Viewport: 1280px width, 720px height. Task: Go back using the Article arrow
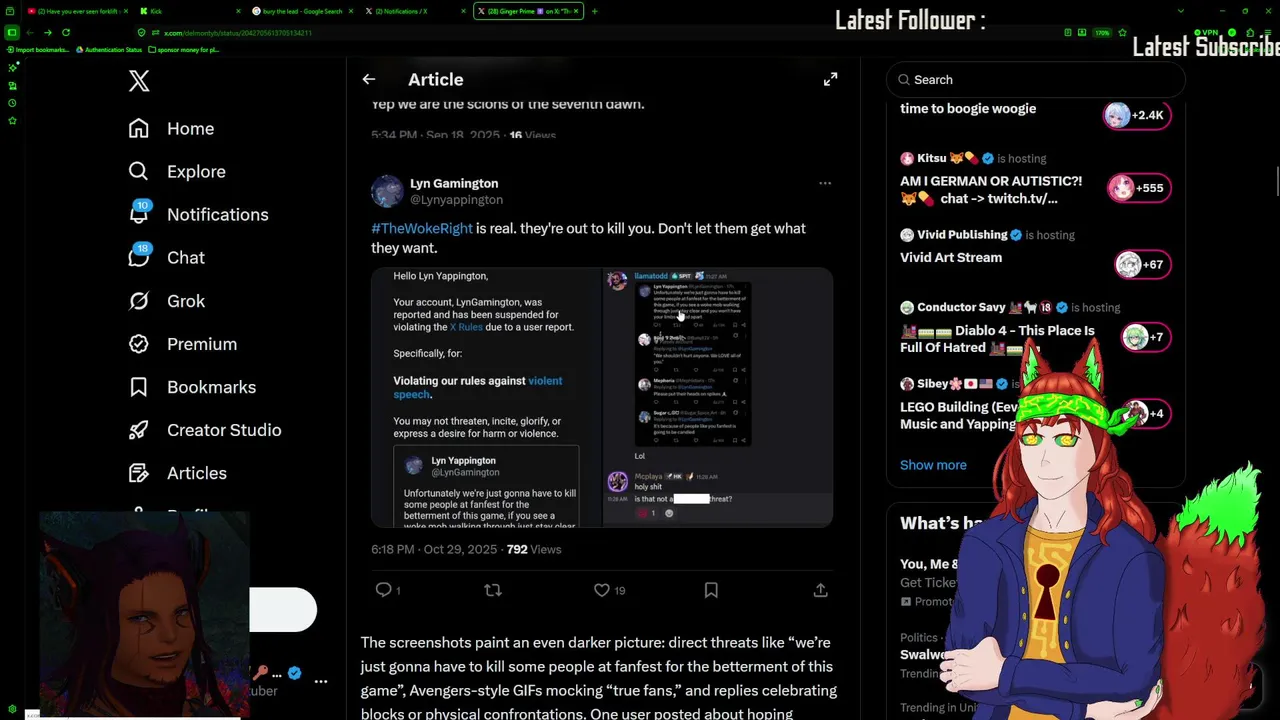(369, 79)
